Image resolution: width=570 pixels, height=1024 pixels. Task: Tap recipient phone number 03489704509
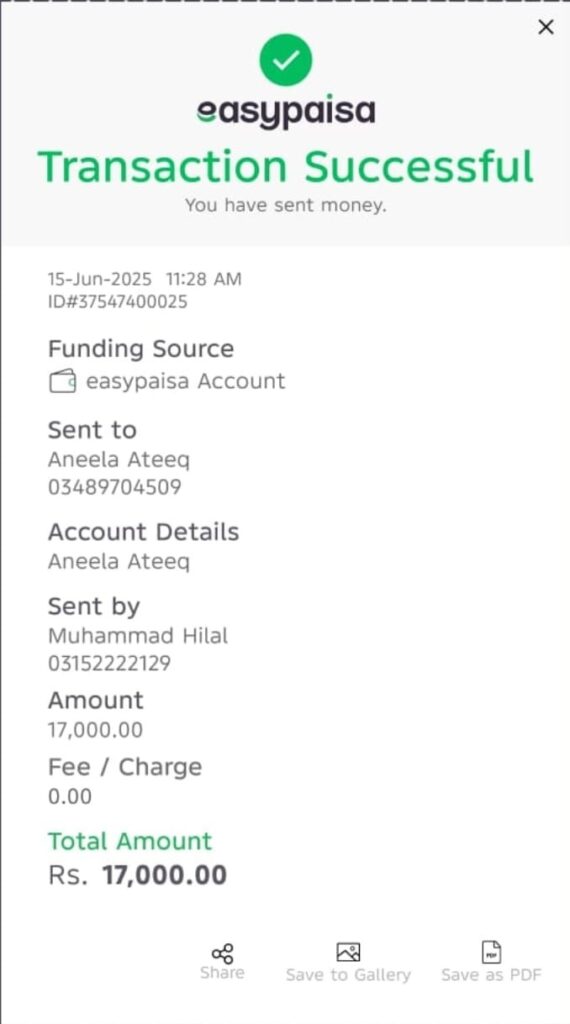click(115, 487)
